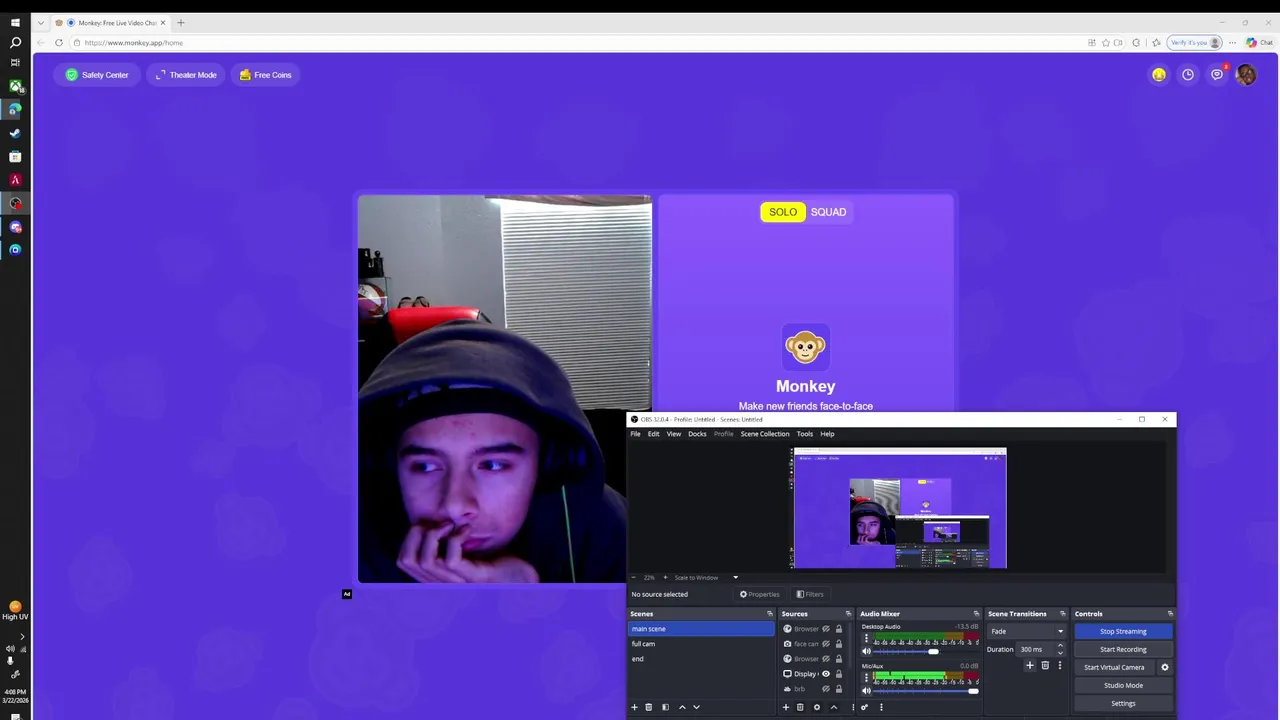
Task: Open source Filters in OBS
Action: [x=810, y=594]
